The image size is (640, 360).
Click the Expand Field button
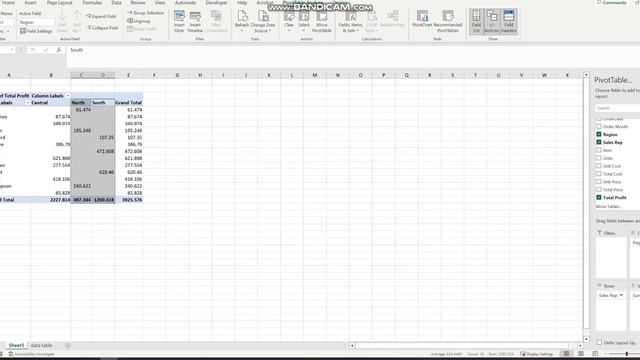[x=102, y=16]
